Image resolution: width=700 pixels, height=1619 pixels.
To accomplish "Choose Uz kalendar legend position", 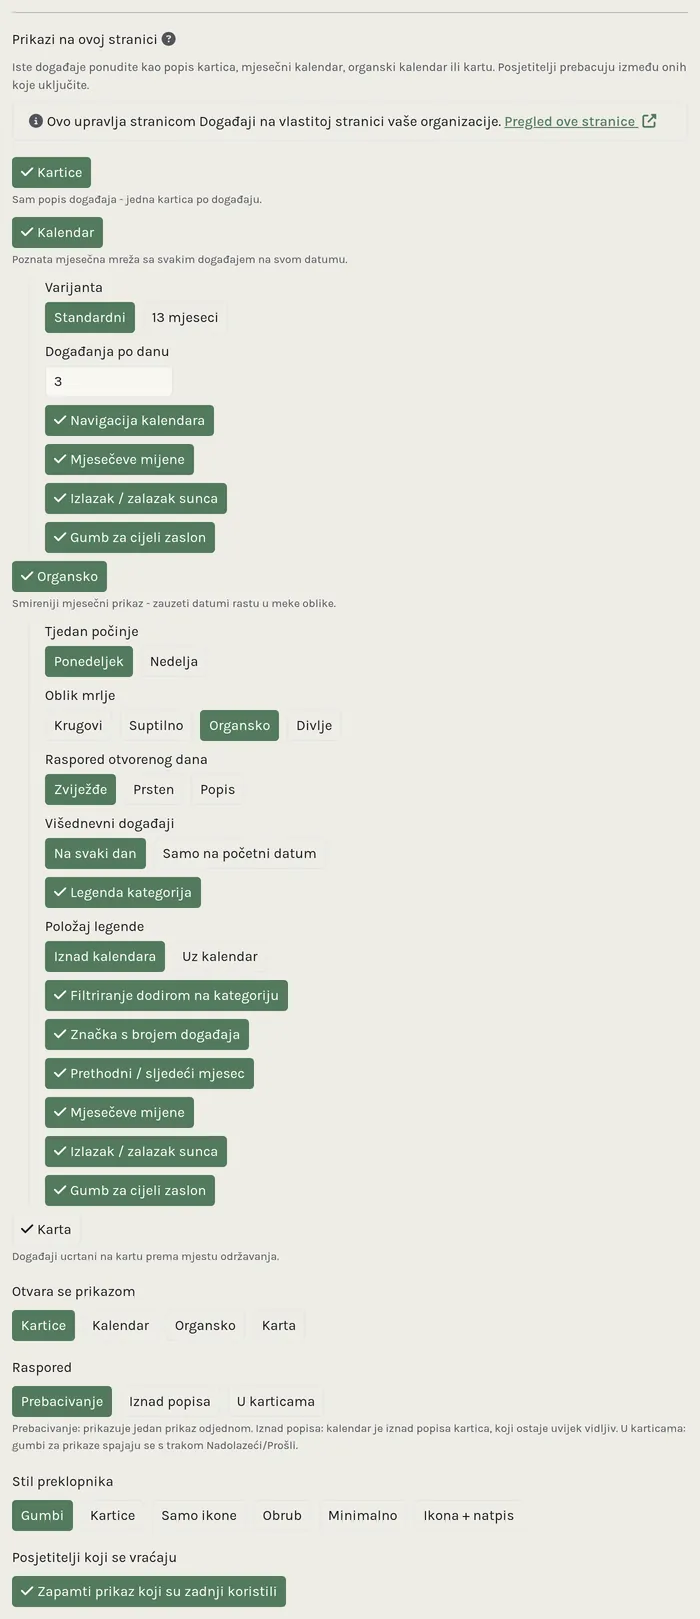I will (220, 956).
